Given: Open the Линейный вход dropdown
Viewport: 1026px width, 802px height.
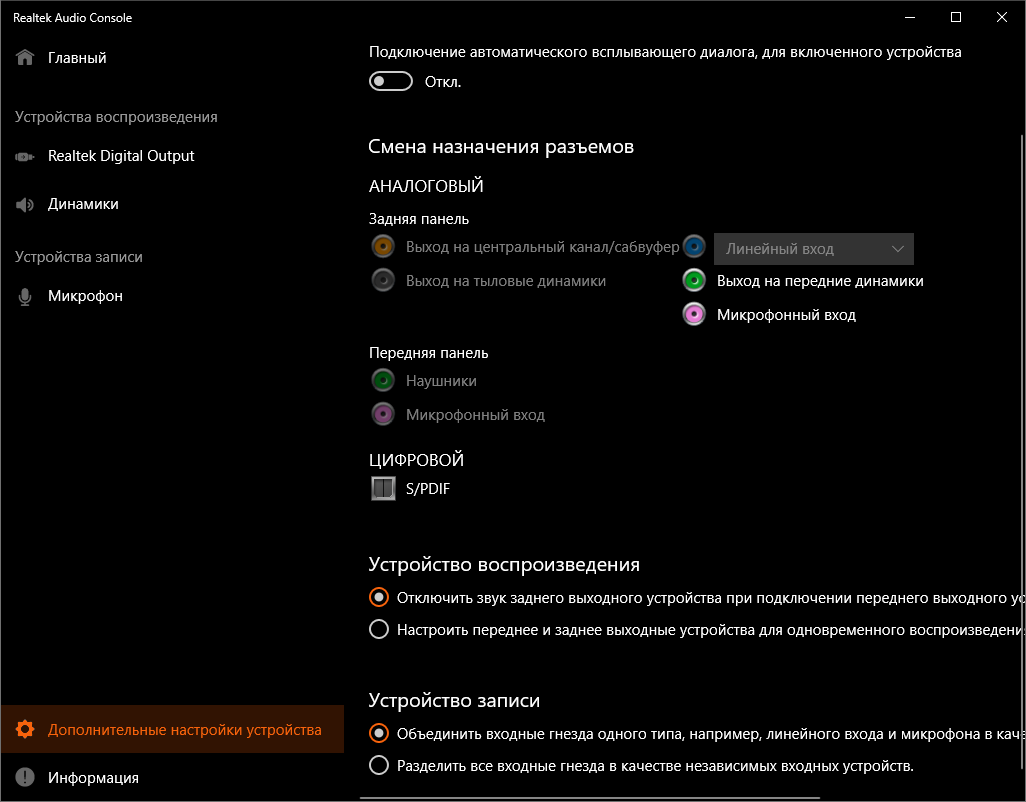Looking at the screenshot, I should (813, 249).
